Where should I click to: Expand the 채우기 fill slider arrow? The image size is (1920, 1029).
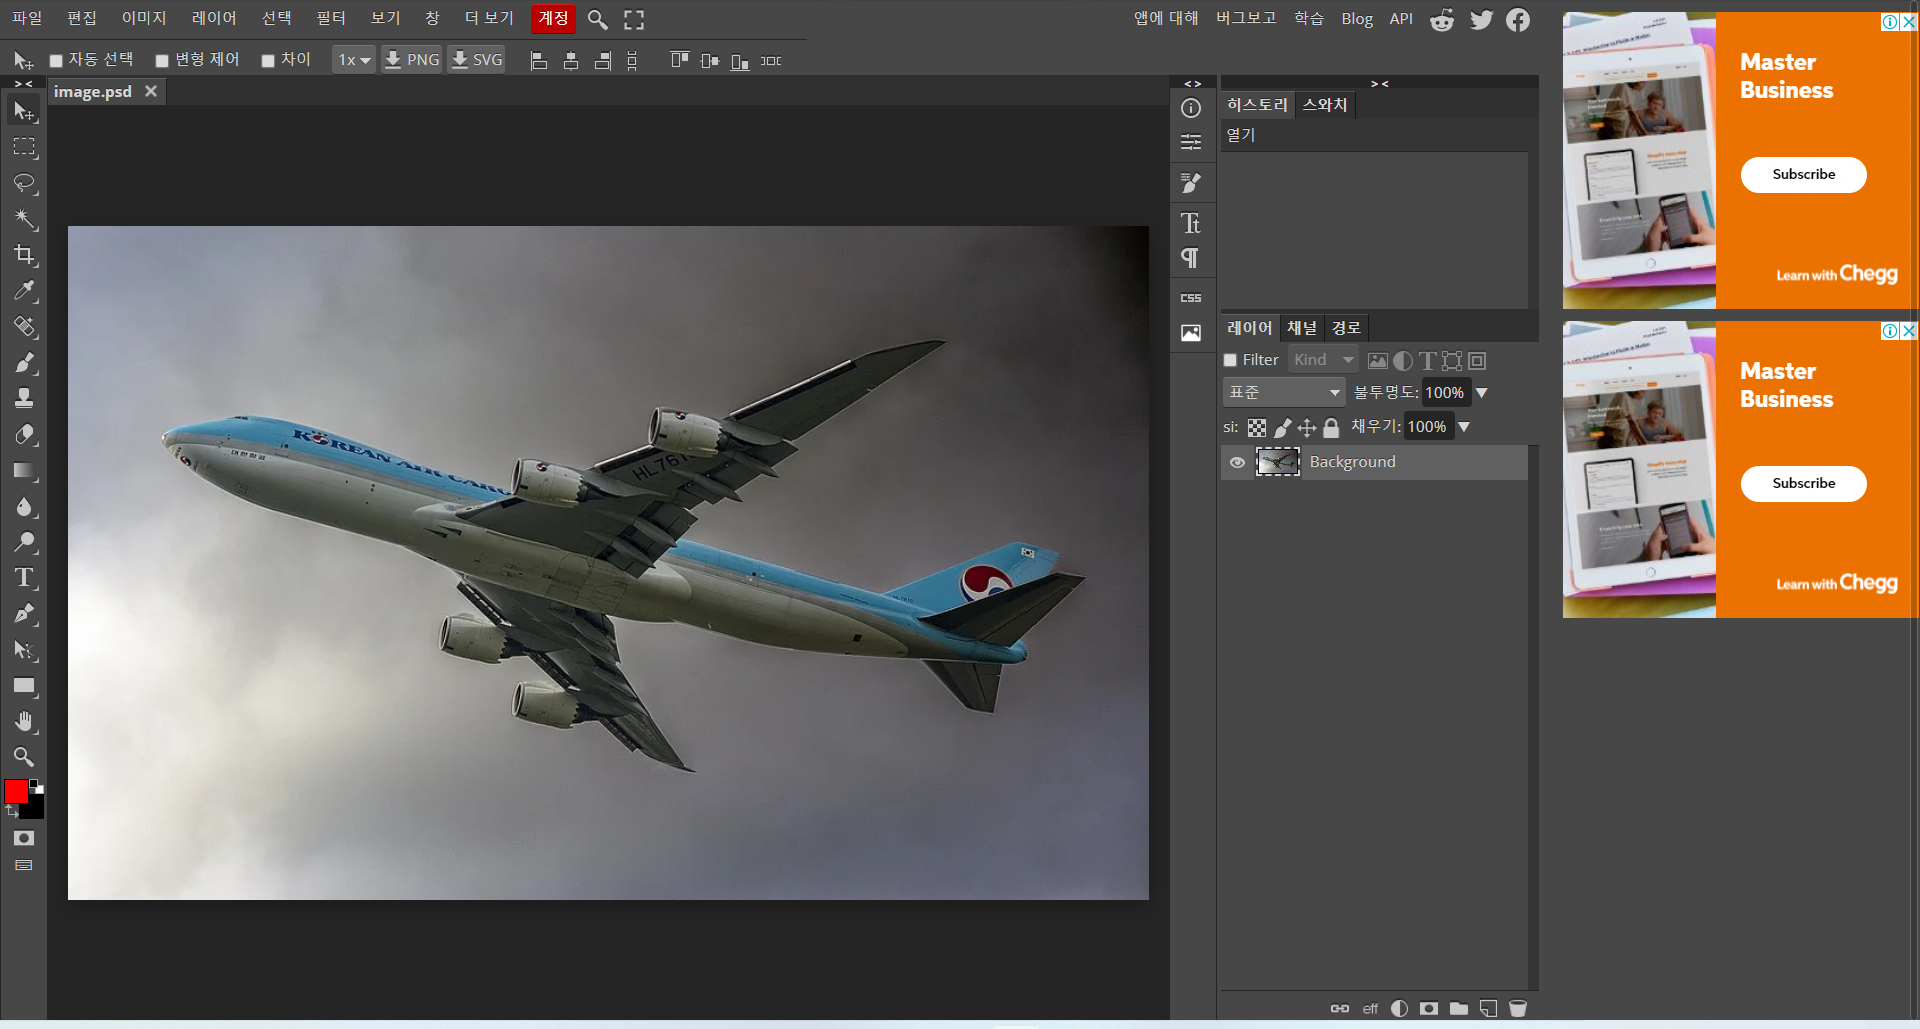tap(1464, 427)
